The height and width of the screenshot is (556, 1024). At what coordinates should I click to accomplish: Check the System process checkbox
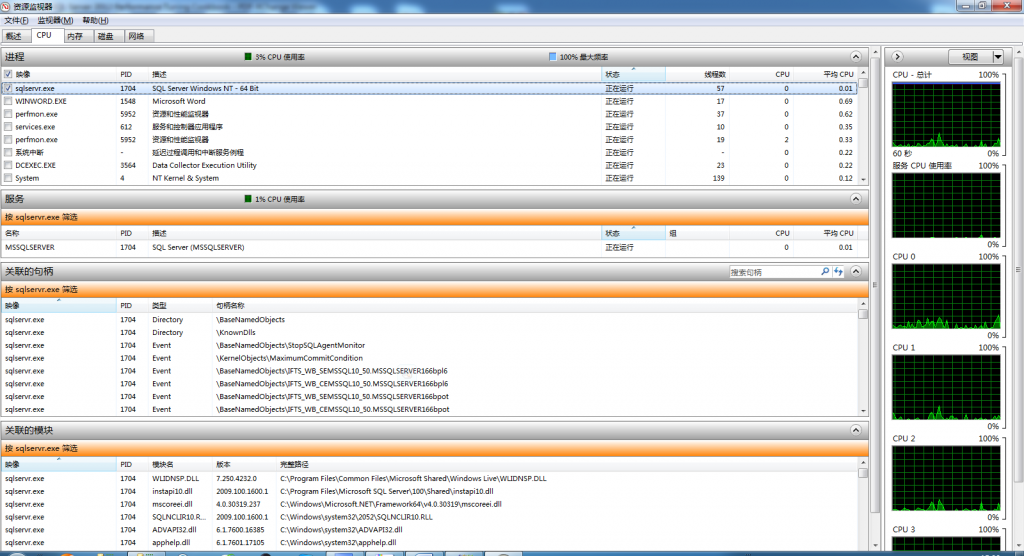(8, 178)
